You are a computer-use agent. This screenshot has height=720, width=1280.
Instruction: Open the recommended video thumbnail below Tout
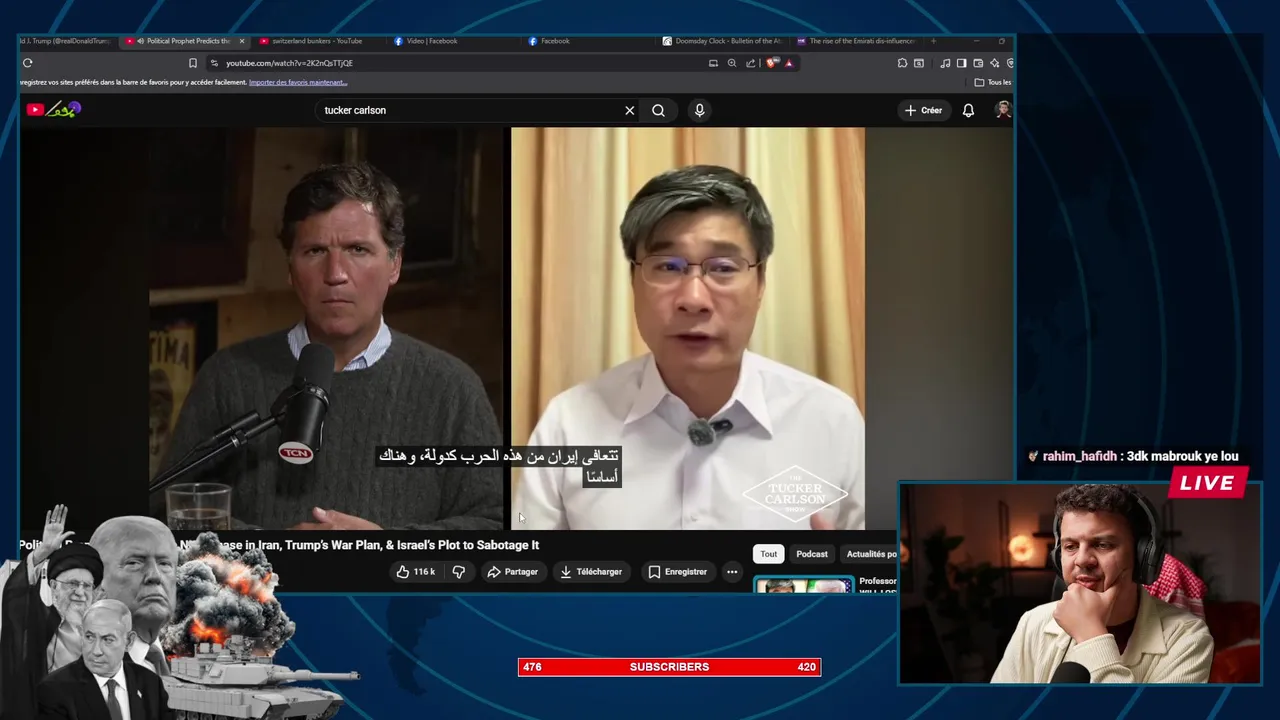804,586
